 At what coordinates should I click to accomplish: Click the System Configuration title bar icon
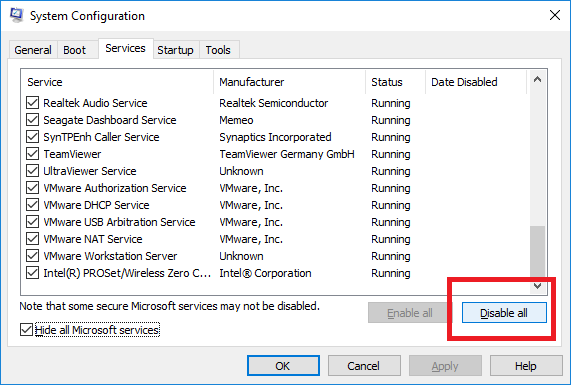[x=16, y=15]
